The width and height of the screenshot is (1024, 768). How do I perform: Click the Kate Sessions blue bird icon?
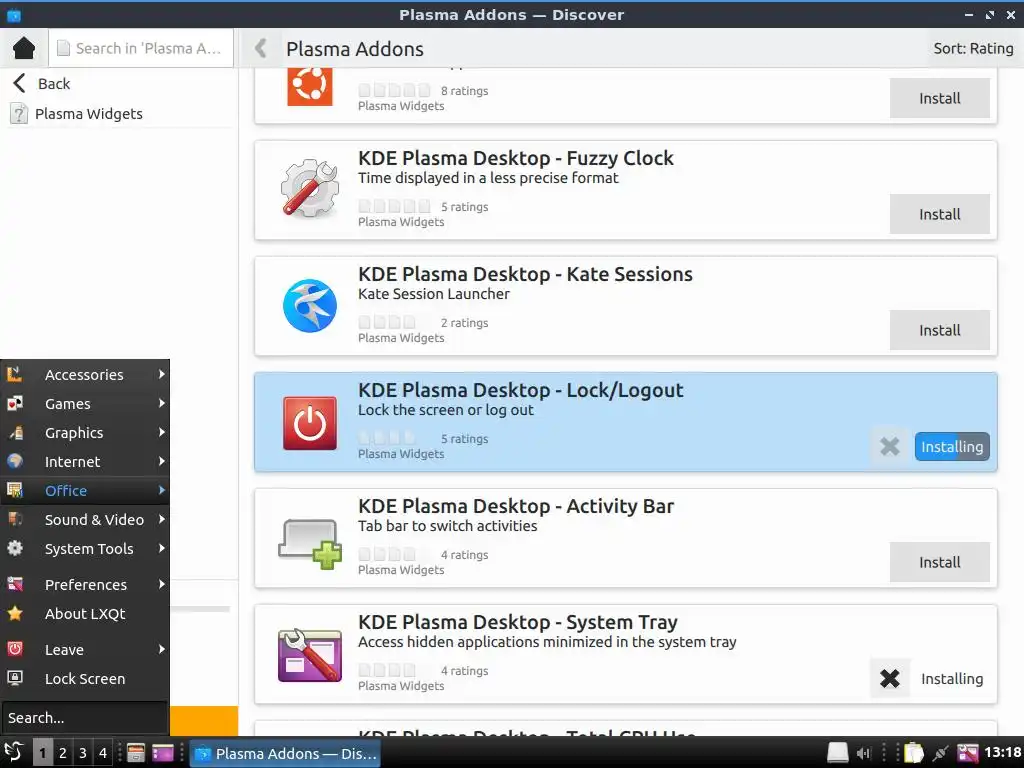pos(310,305)
